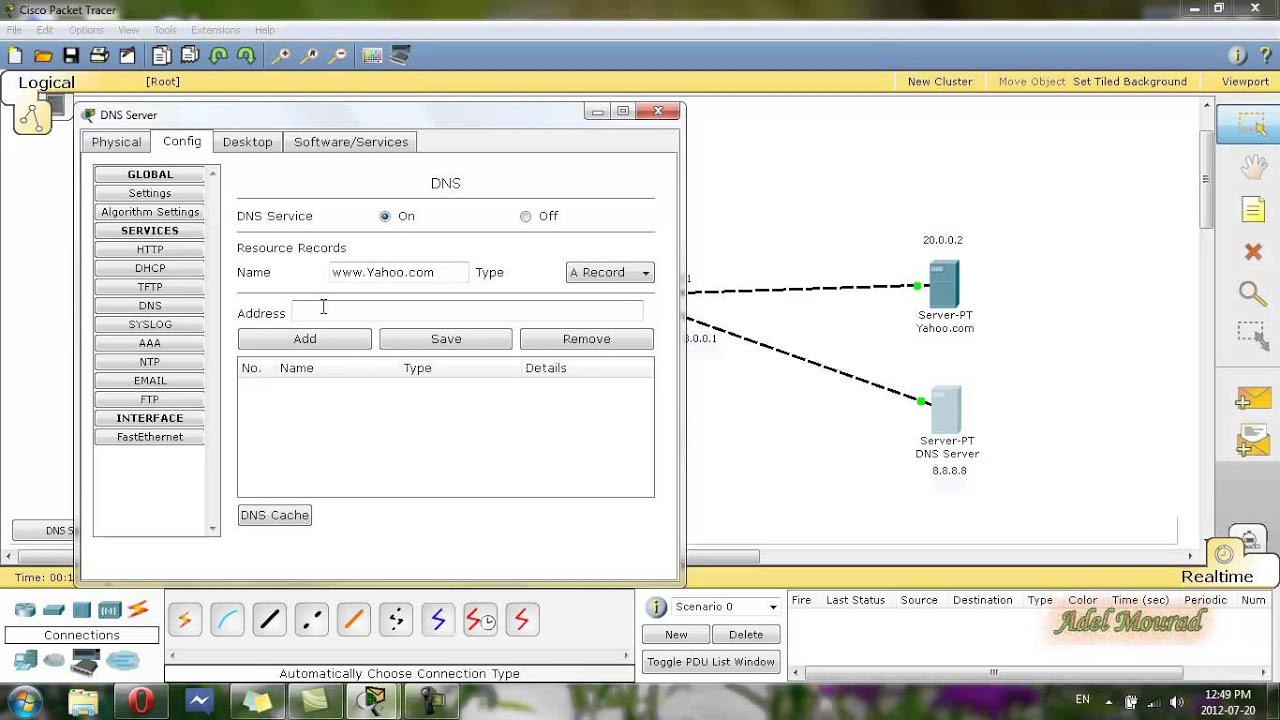
Task: Turn DNS Service Off
Action: 526,216
